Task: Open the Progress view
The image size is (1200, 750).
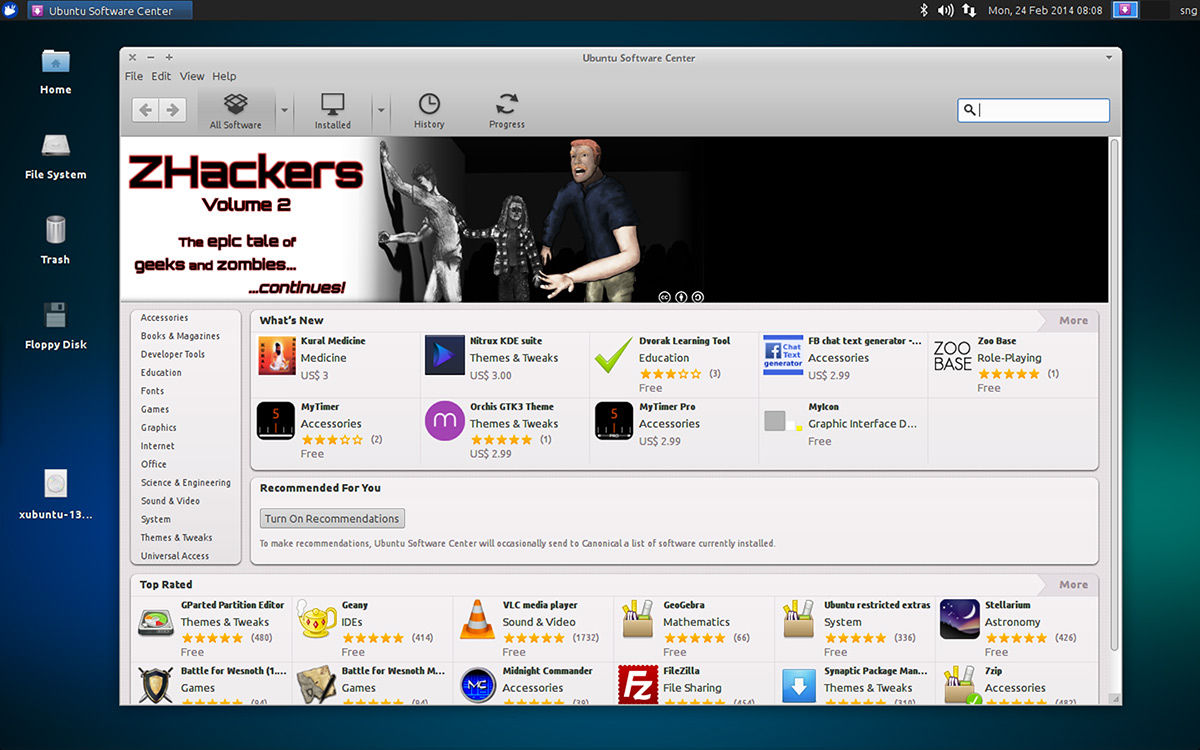Action: pos(507,110)
